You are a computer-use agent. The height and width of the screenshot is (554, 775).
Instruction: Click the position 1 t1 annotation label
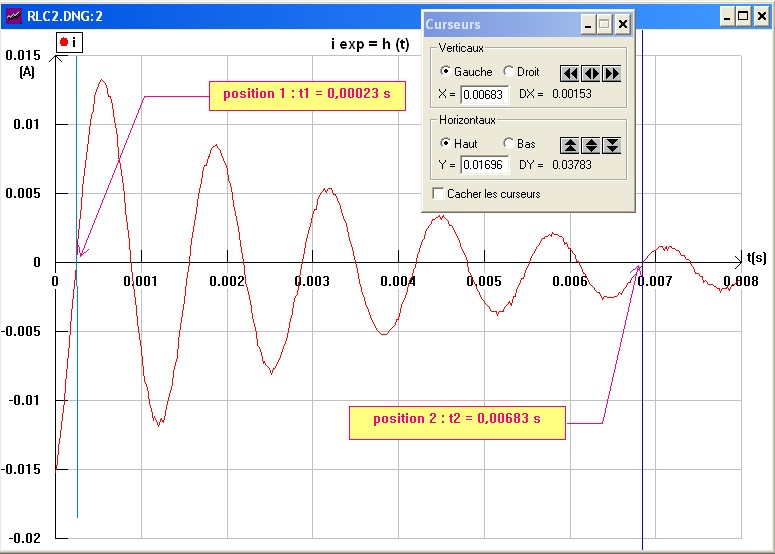(307, 95)
